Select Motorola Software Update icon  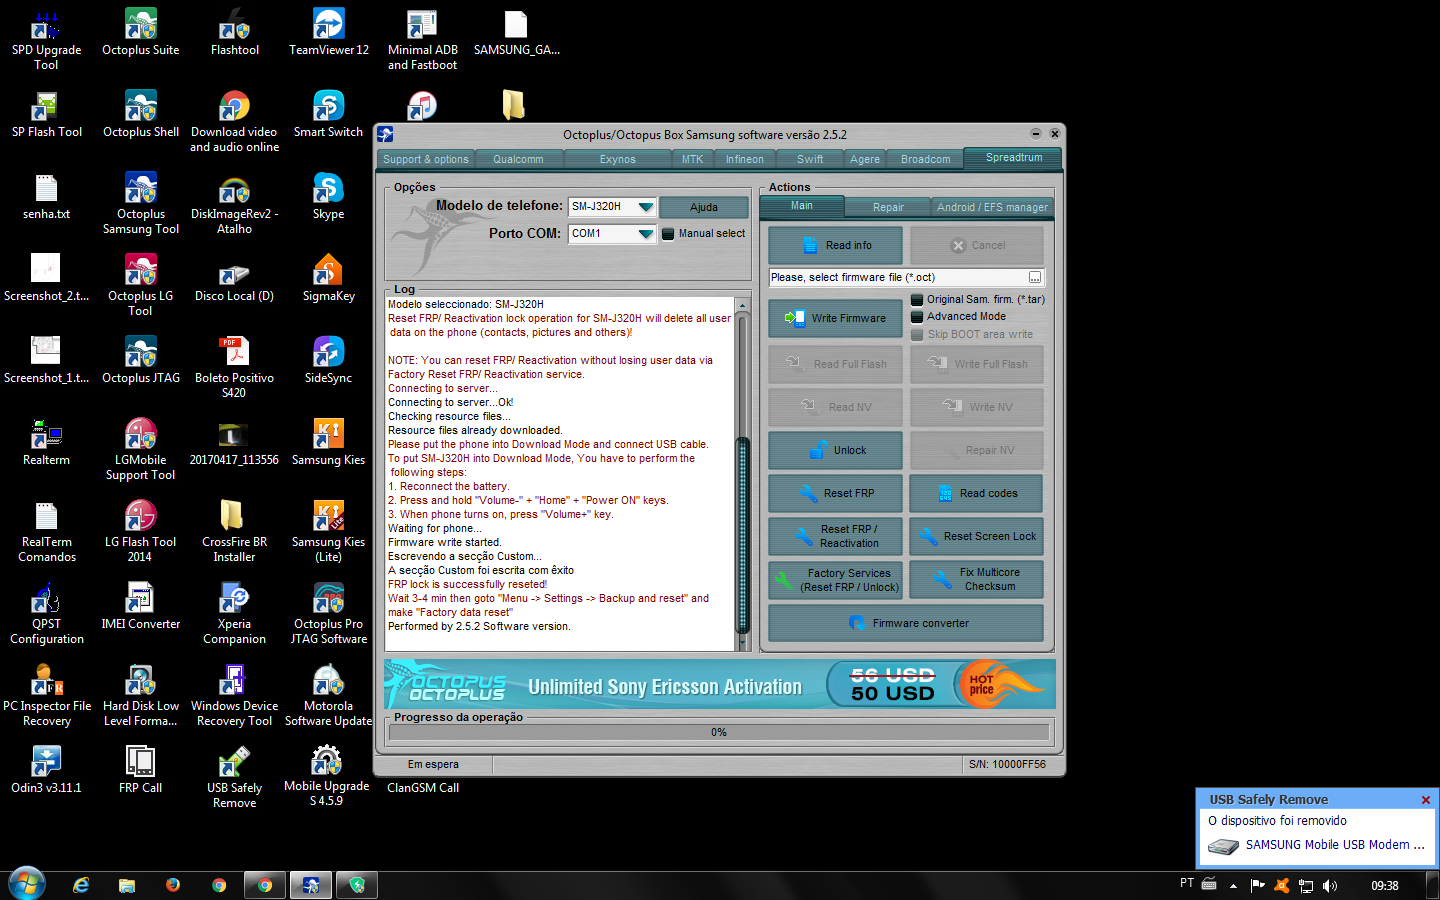329,696
